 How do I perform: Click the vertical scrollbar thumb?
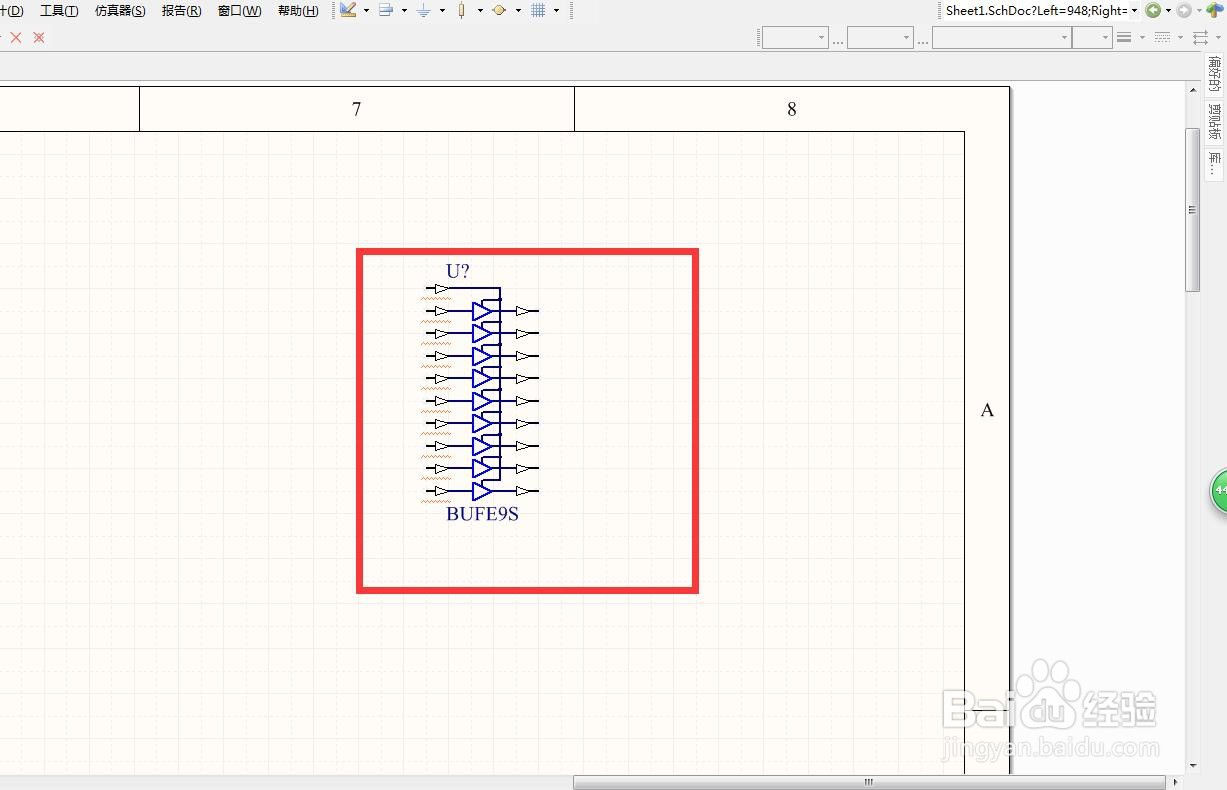[1192, 210]
